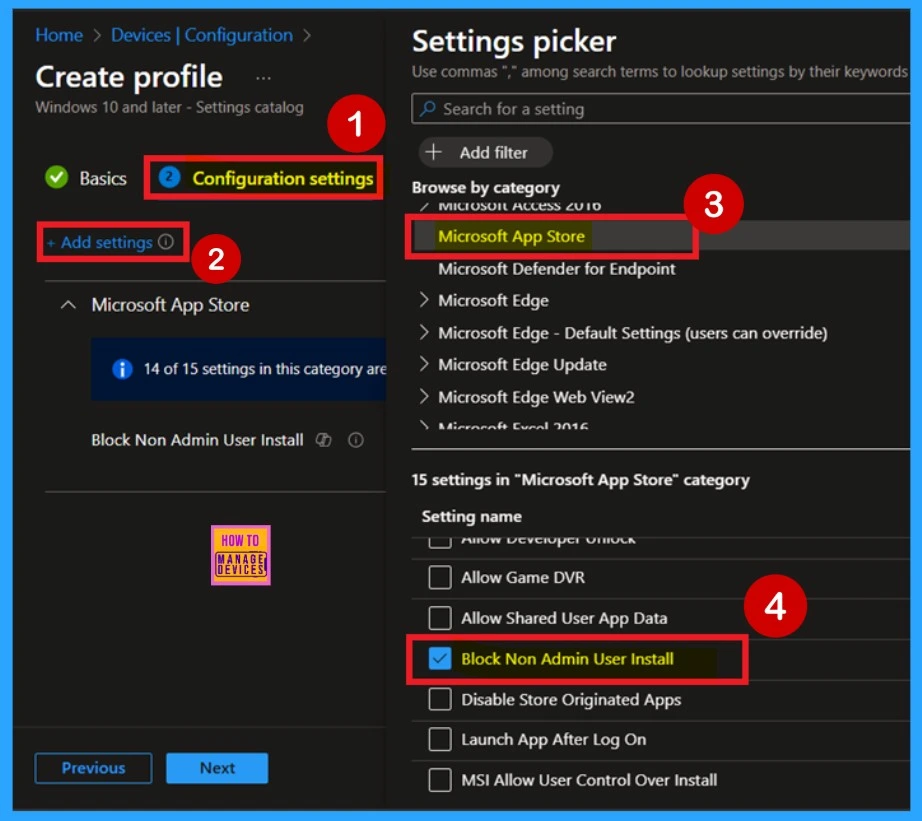The width and height of the screenshot is (922, 821).
Task: Click the Search for a setting field
Action: point(661,109)
